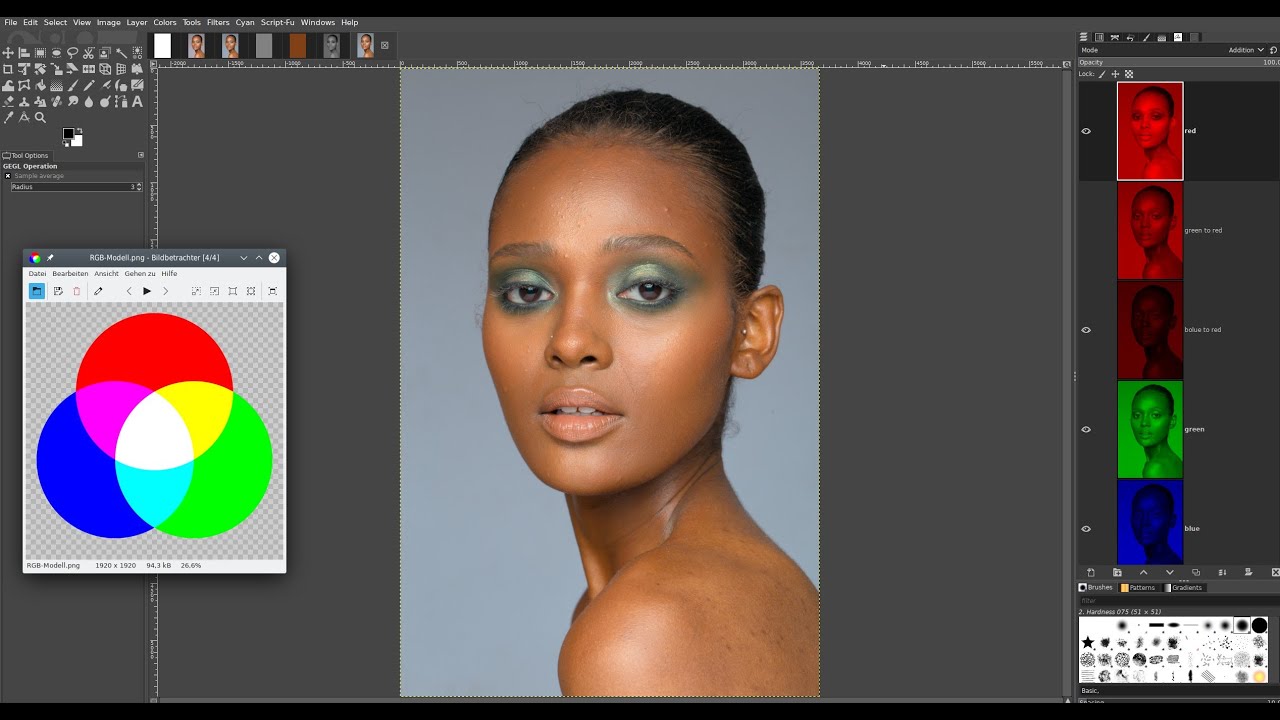This screenshot has width=1280, height=720.
Task: Toggle visibility of the red layer
Action: click(x=1086, y=131)
